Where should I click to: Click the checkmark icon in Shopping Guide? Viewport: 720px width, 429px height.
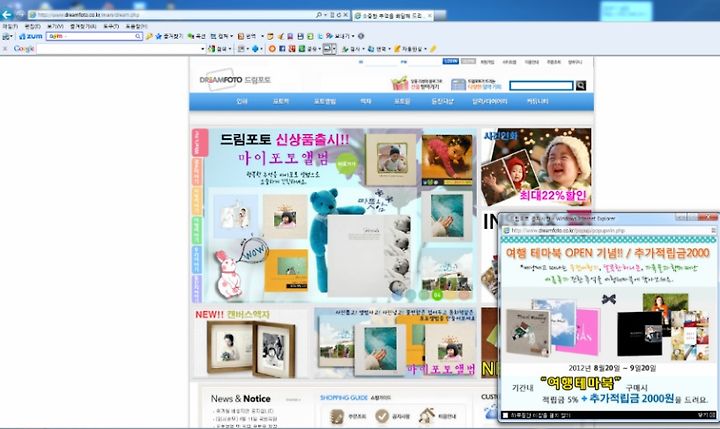[x=382, y=416]
